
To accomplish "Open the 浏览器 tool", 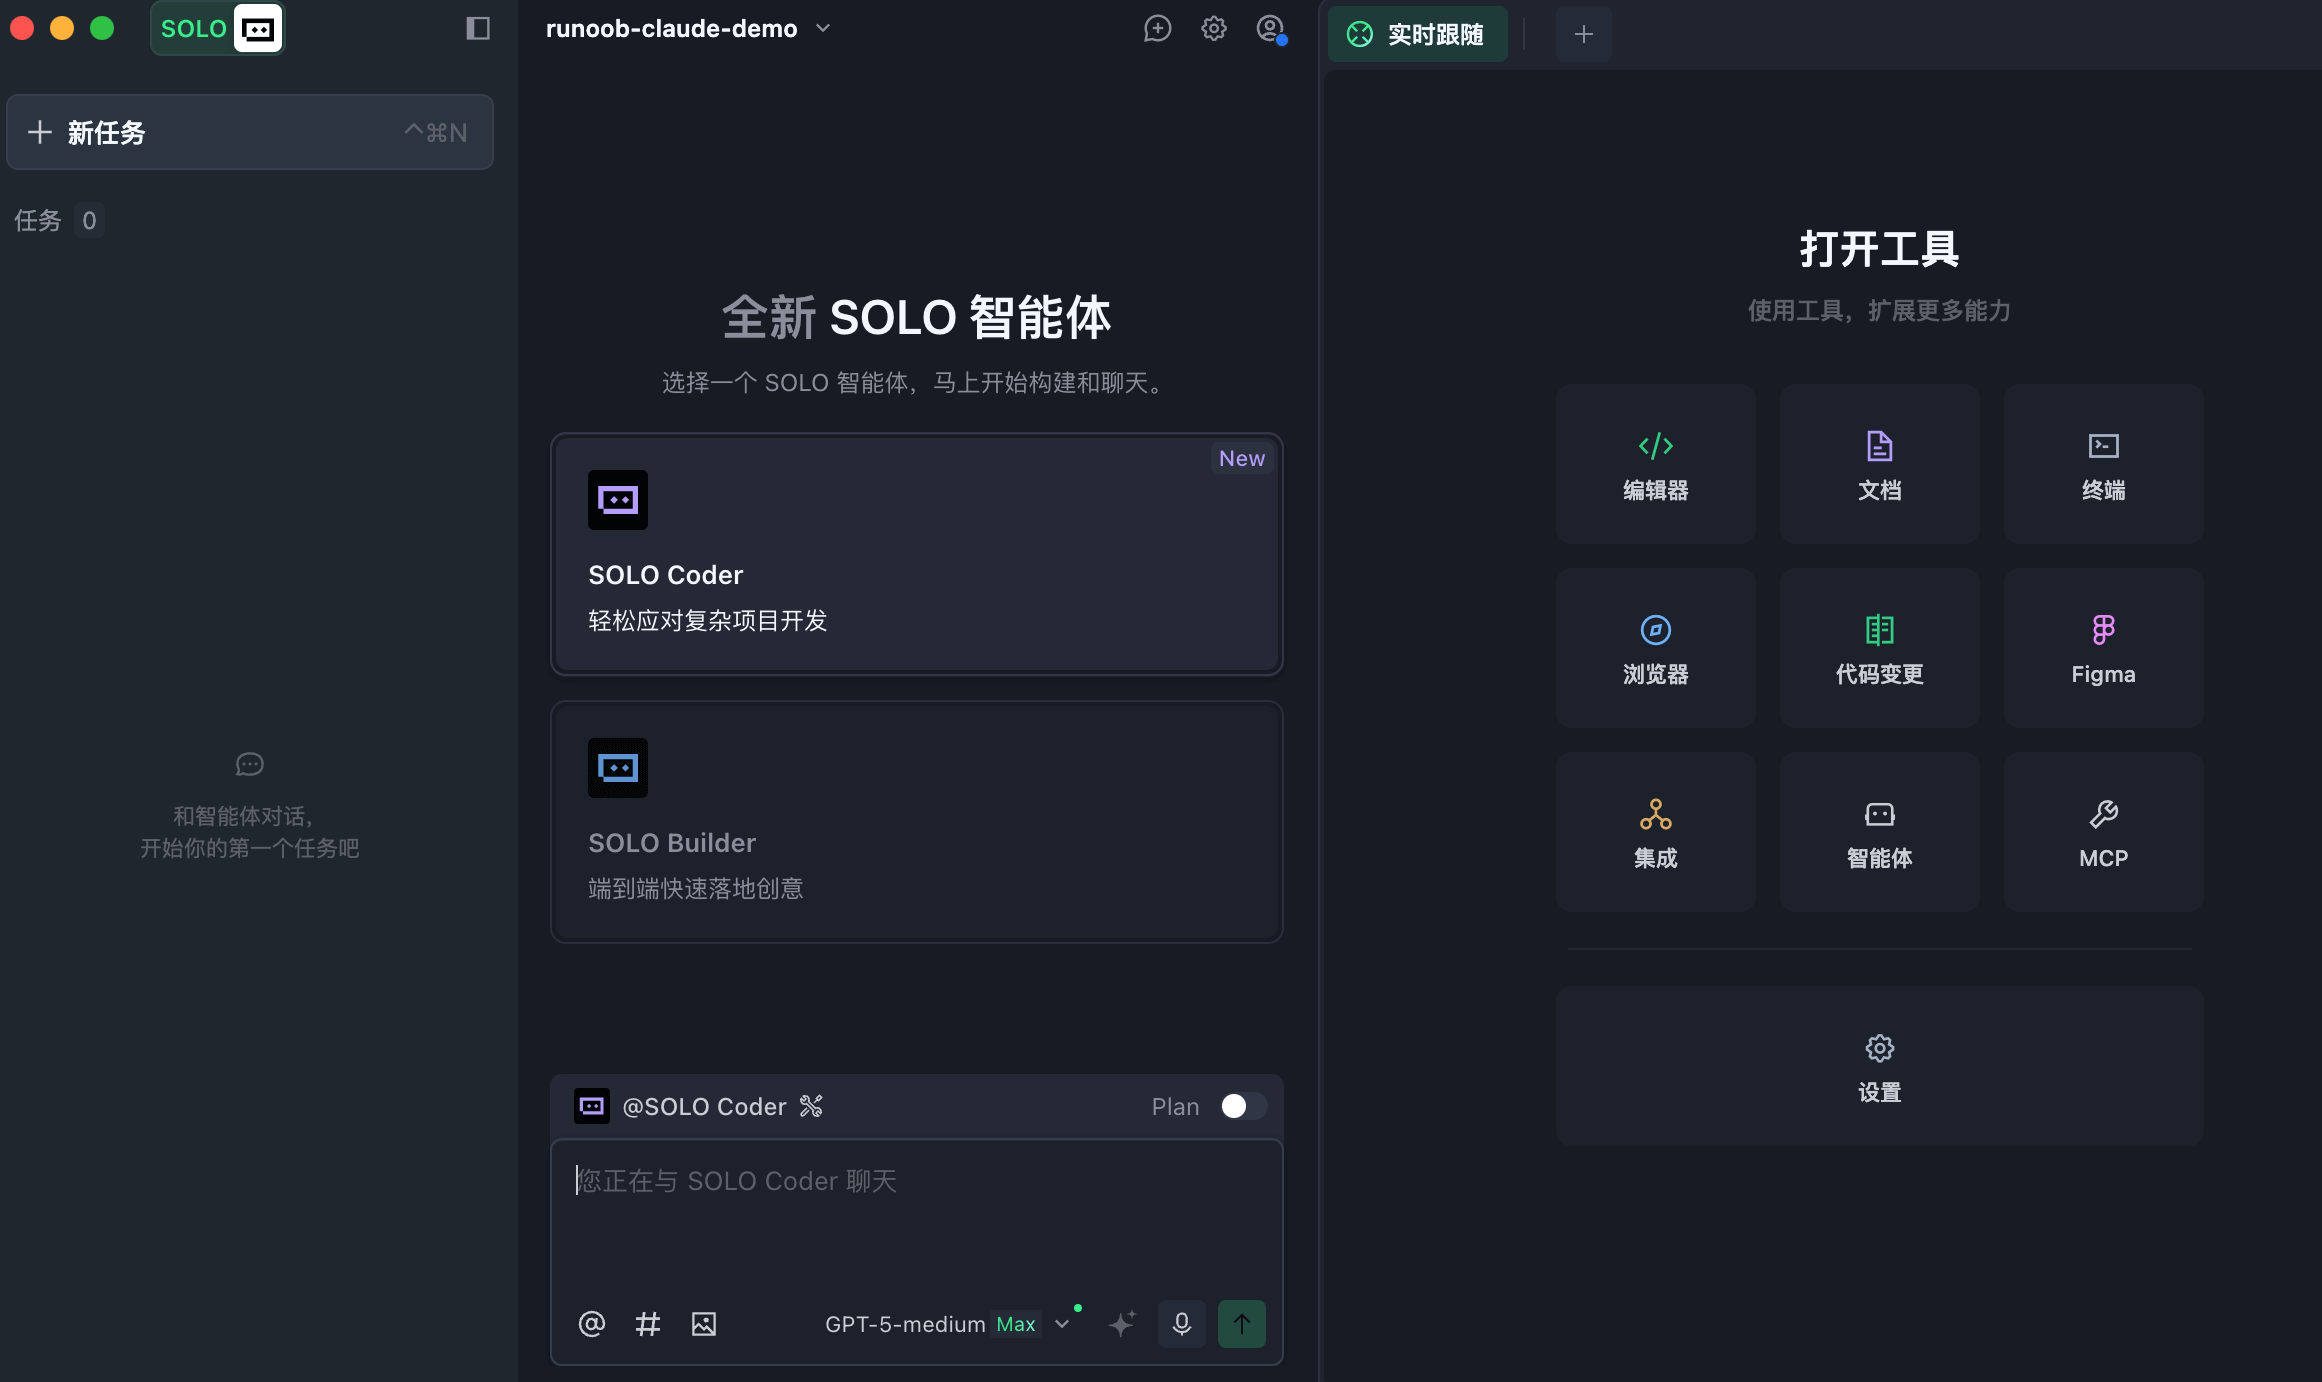I will [x=1655, y=647].
